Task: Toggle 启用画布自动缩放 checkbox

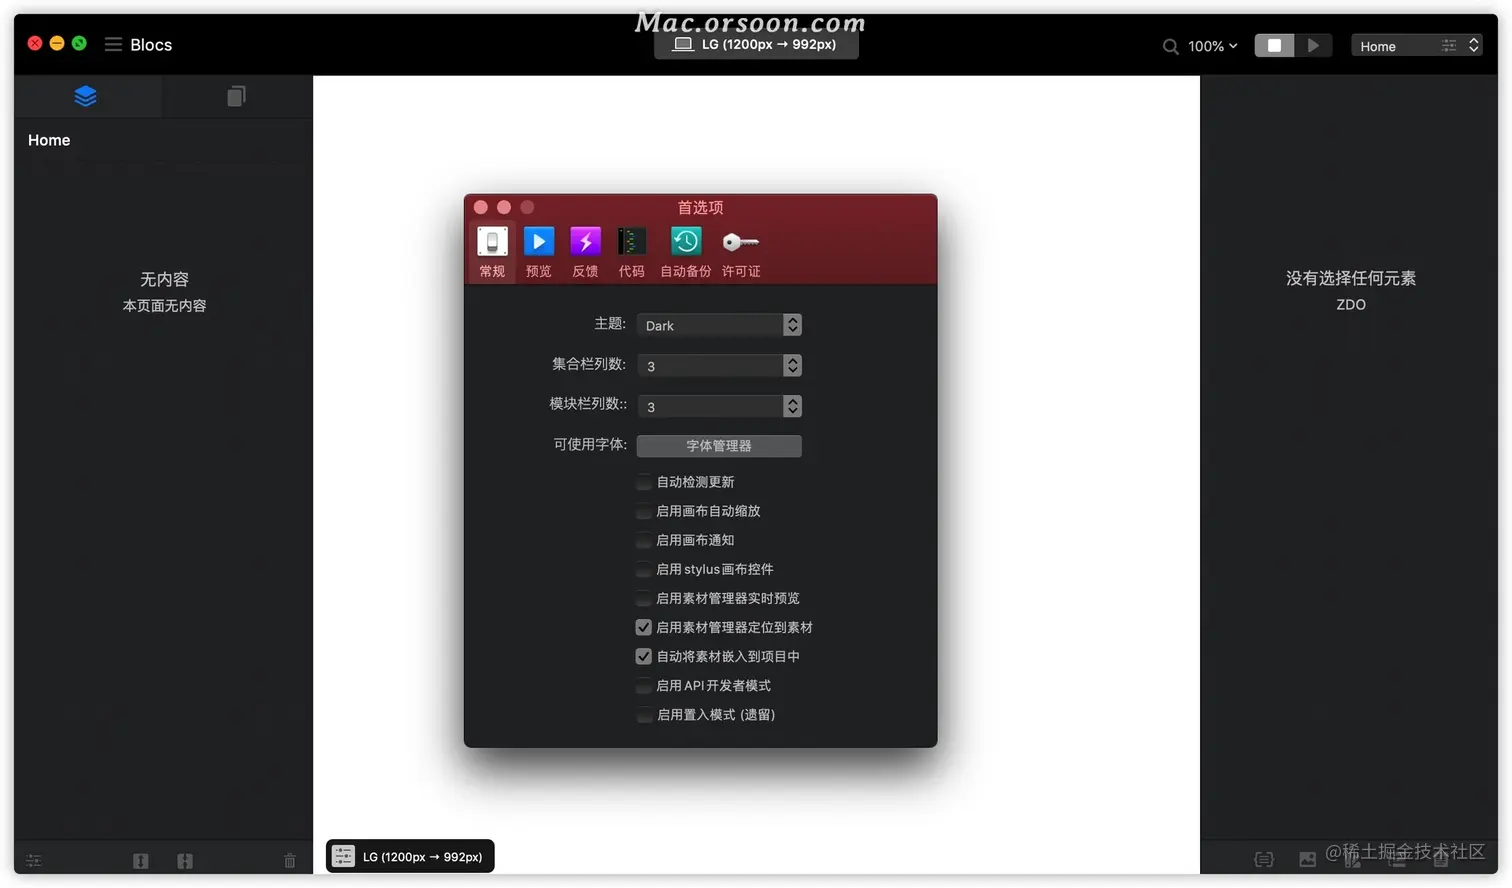Action: point(644,511)
